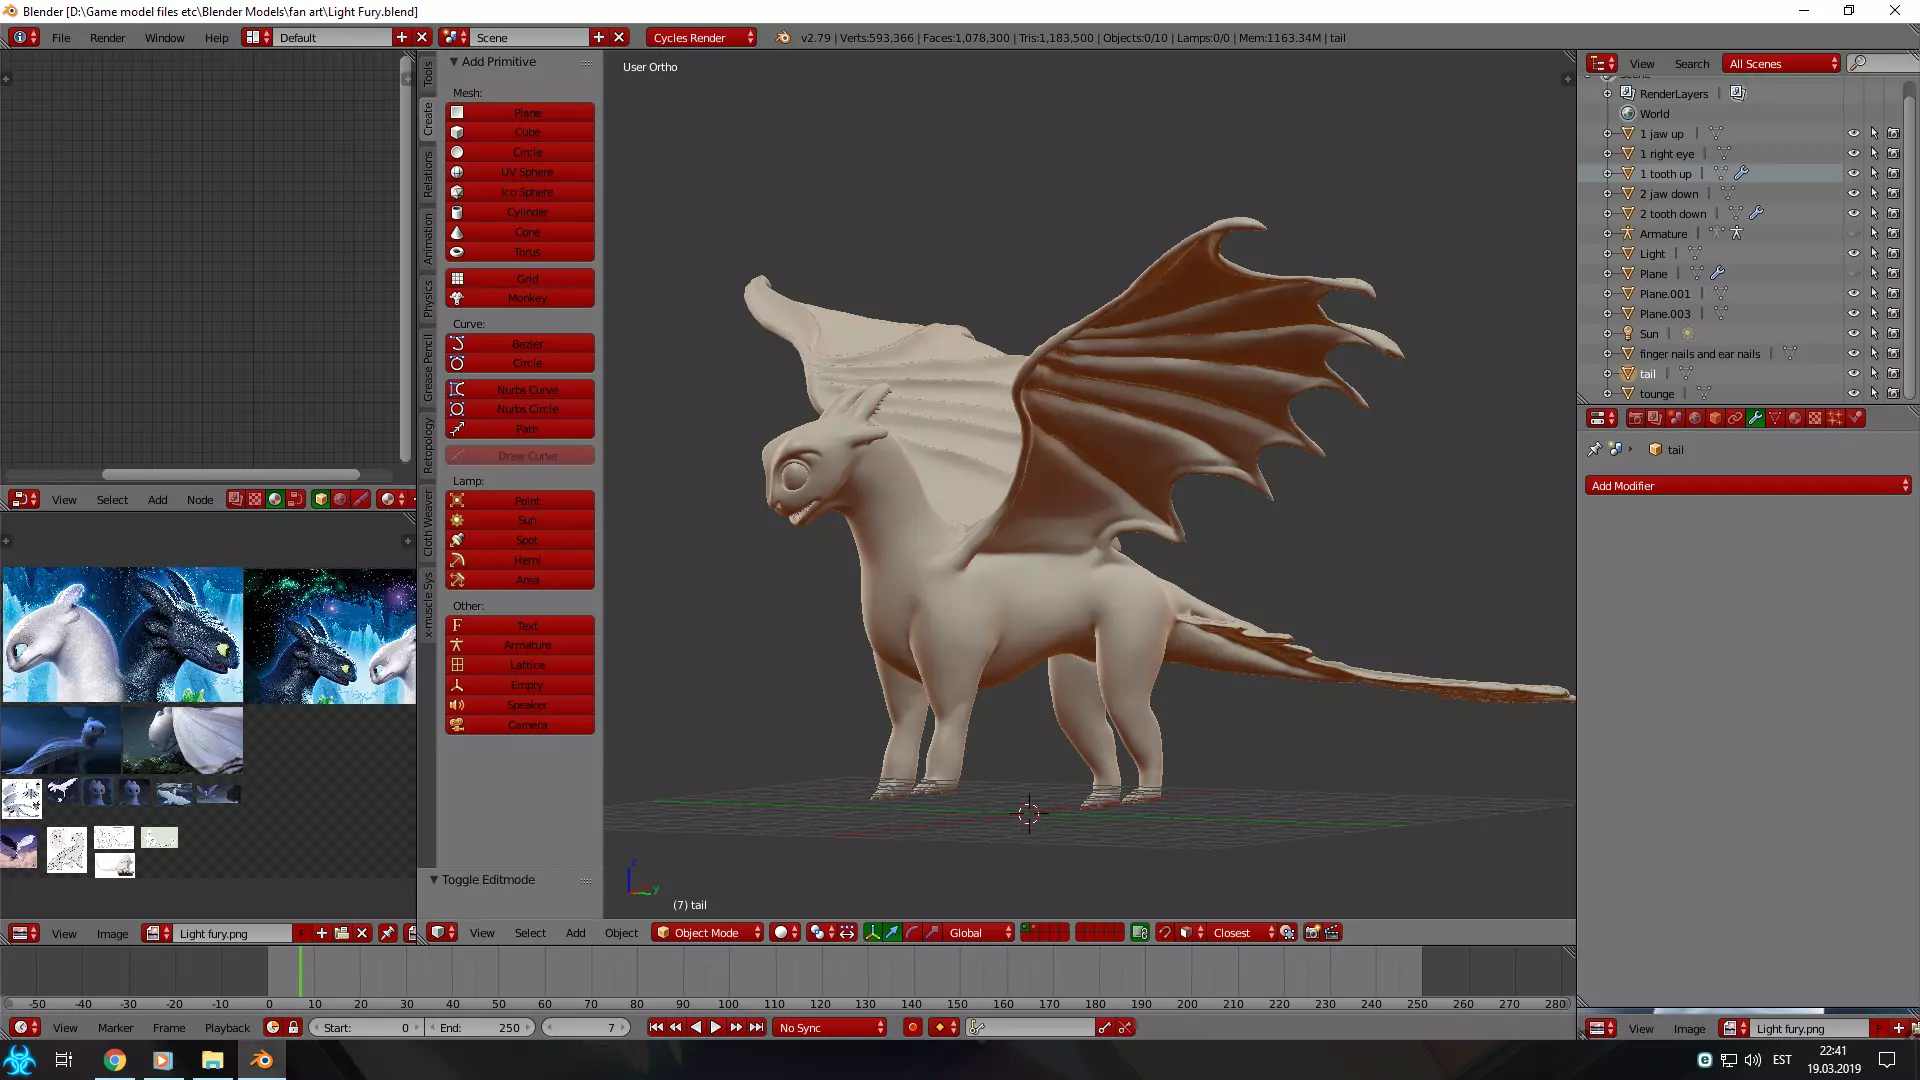Click the End frame field

480,1027
